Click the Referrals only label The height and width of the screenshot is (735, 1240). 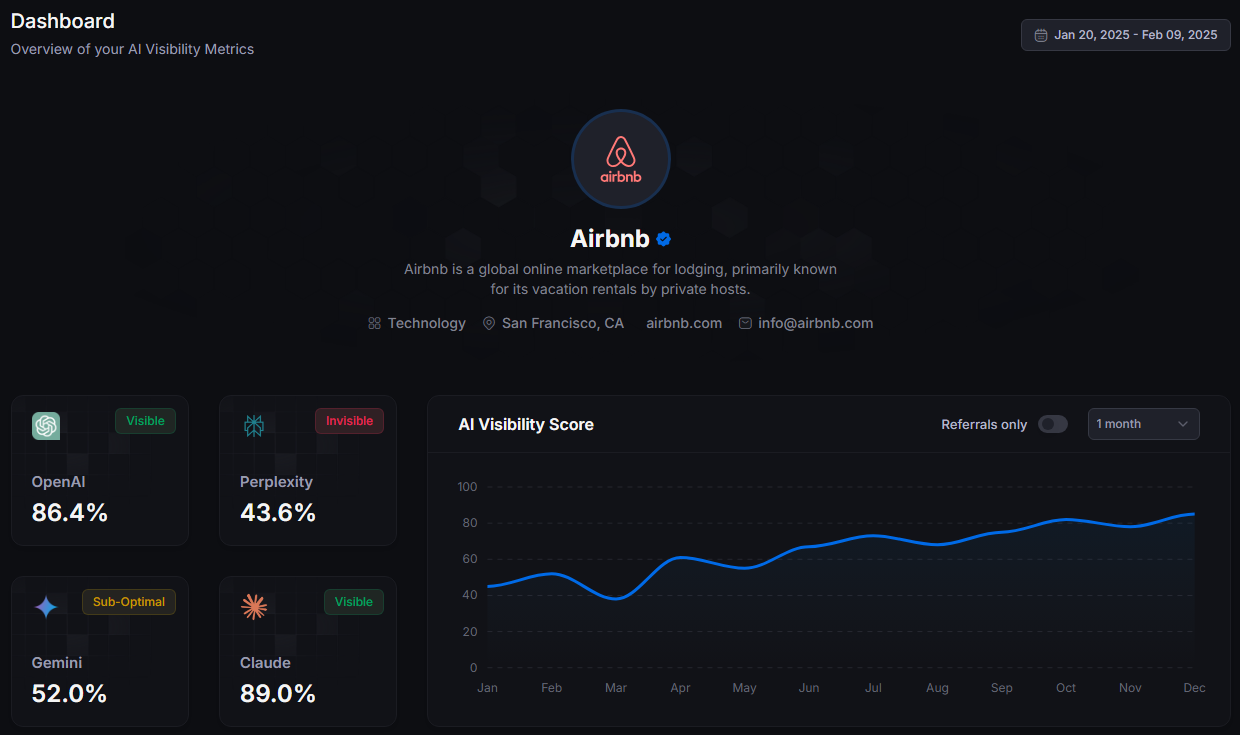[x=984, y=425]
